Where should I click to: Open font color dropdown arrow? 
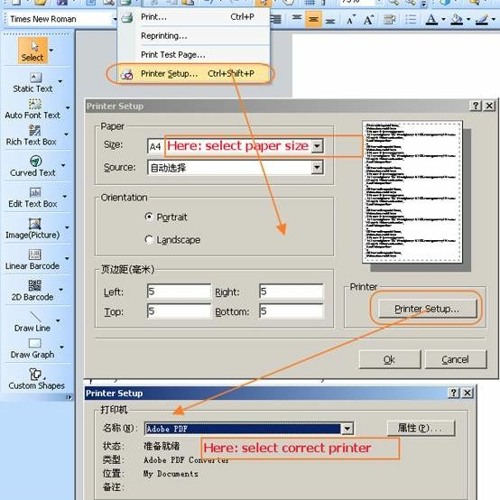pos(444,19)
